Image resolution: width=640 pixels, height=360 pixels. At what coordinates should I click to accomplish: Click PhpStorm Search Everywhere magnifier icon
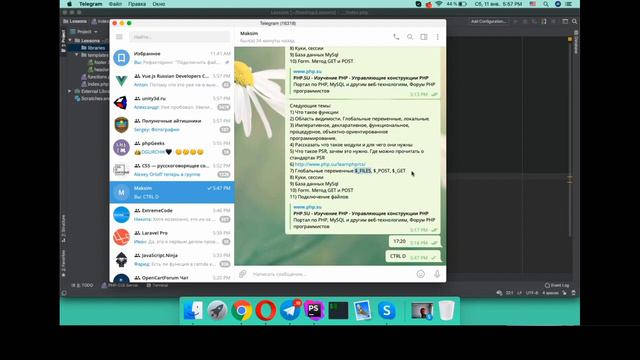coord(574,21)
